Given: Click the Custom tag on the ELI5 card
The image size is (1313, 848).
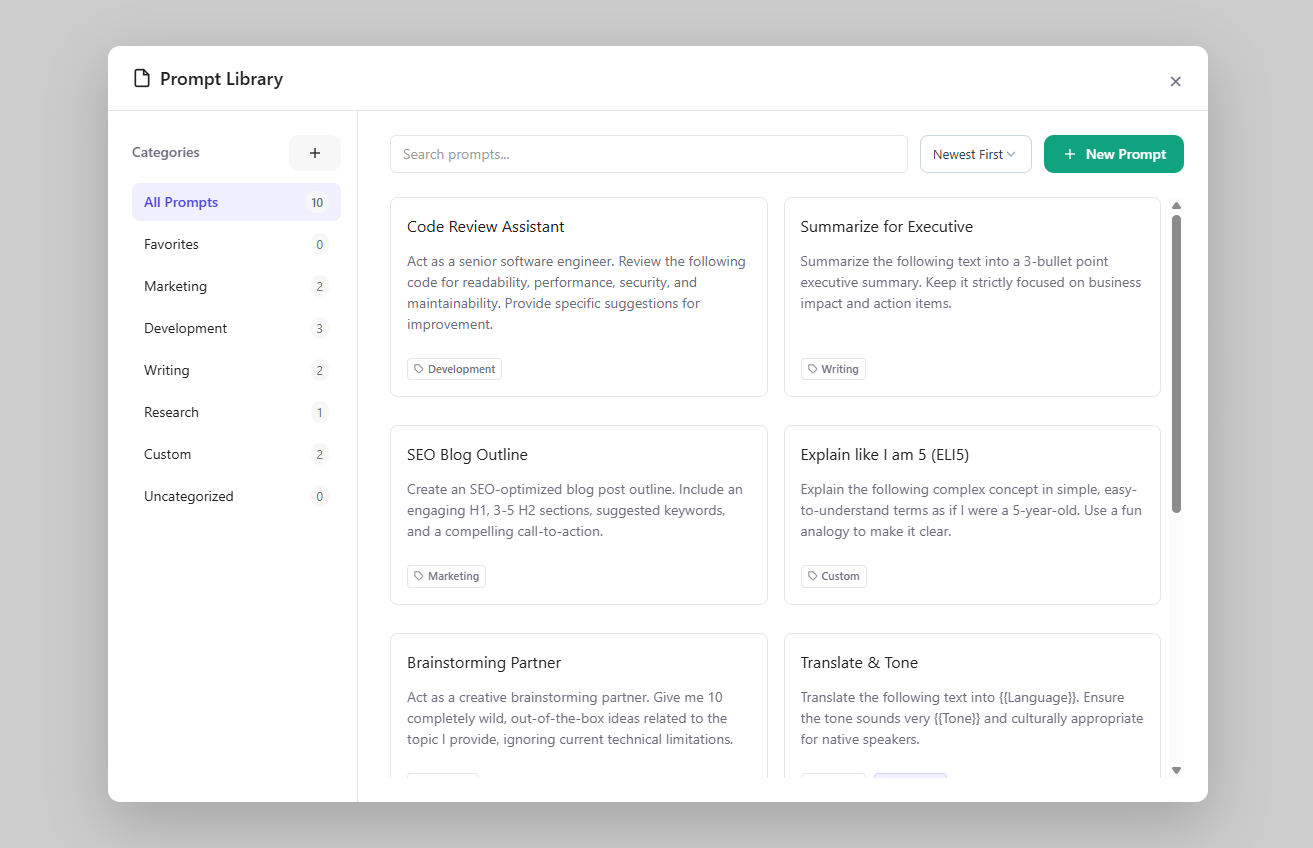Looking at the screenshot, I should [x=834, y=576].
